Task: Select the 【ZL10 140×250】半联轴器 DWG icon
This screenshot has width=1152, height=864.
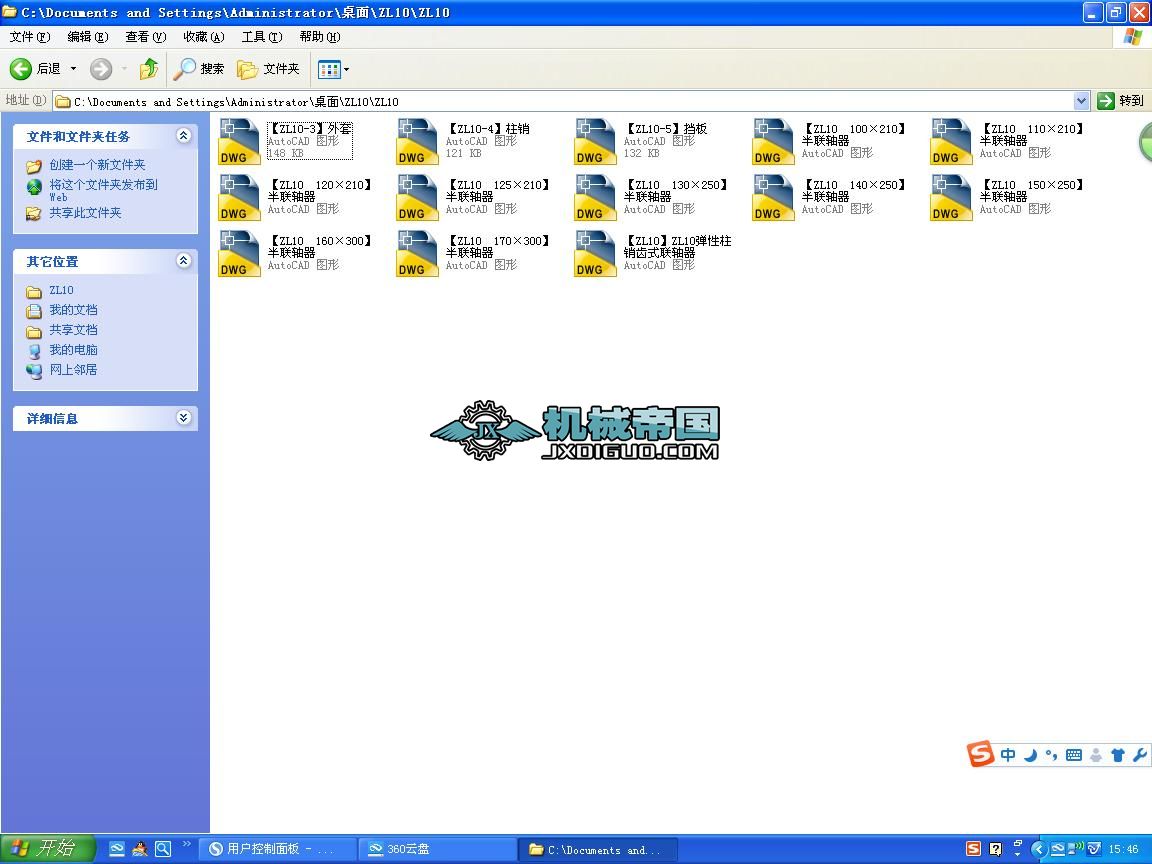Action: tap(773, 198)
